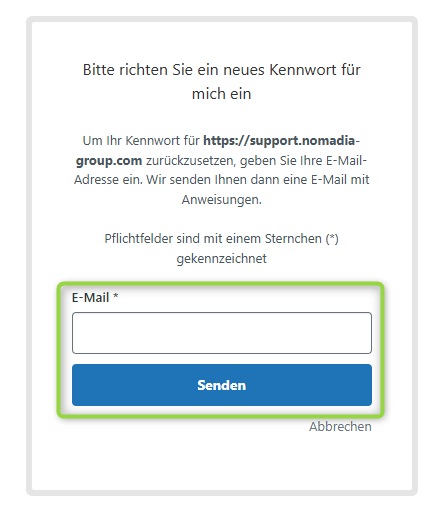The width and height of the screenshot is (439, 524).
Task: Click the bold https://support.nomadia- URL text
Action: coord(281,141)
